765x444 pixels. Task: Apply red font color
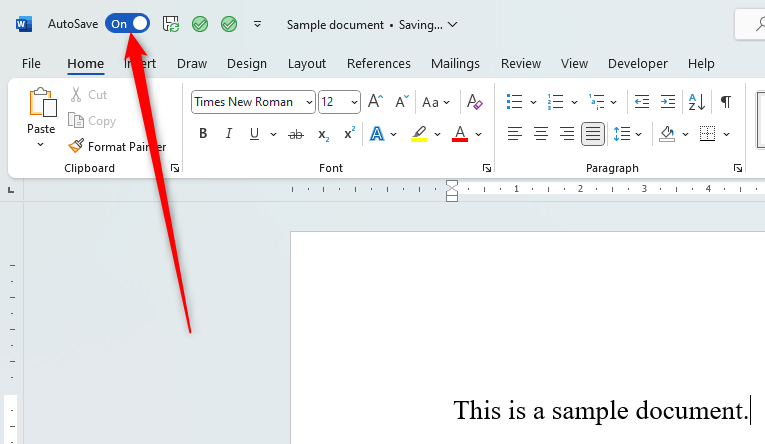(460, 133)
